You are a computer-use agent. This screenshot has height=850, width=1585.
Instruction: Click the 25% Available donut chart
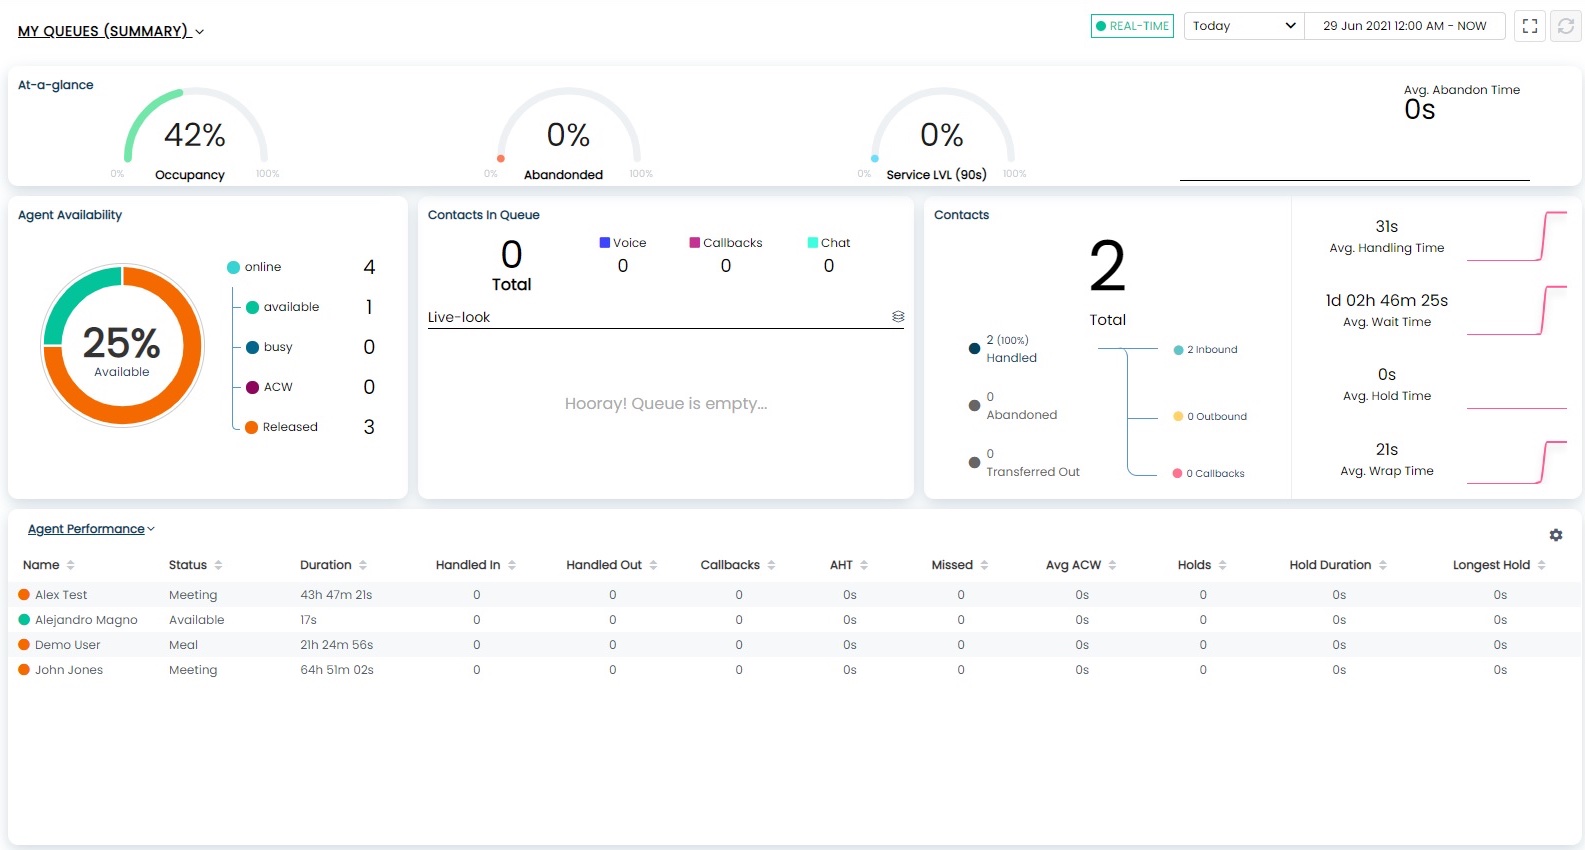pyautogui.click(x=122, y=345)
